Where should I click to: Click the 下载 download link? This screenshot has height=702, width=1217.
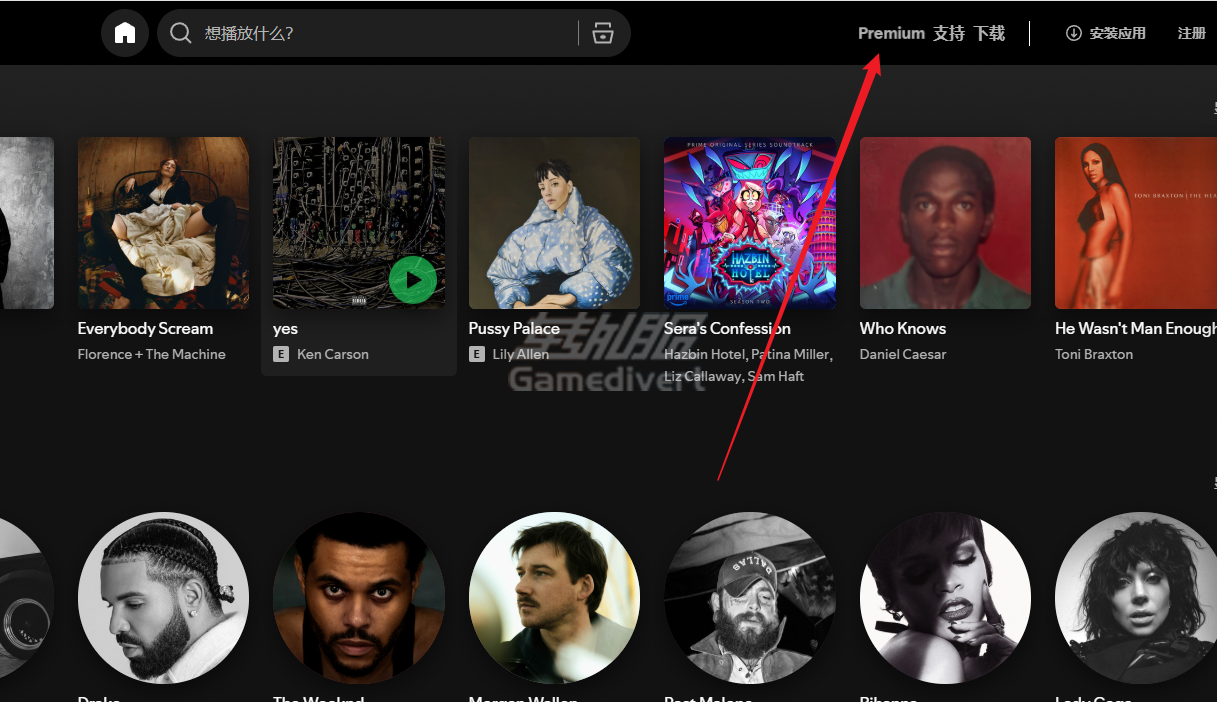coord(989,32)
